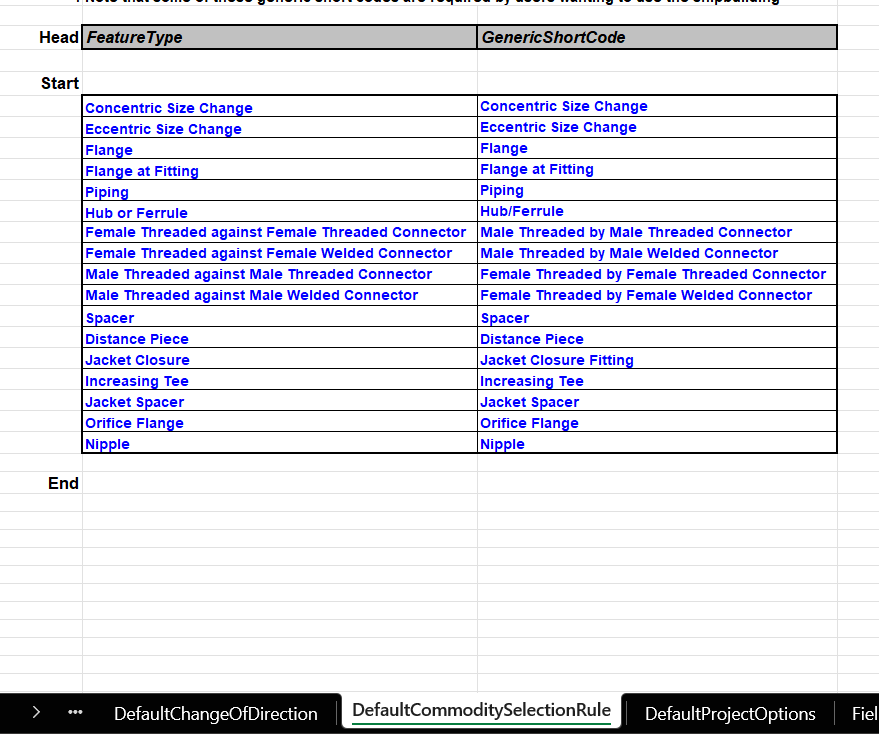879x734 pixels.
Task: Select GenericShortCode cell Distance Piece
Action: (657, 338)
